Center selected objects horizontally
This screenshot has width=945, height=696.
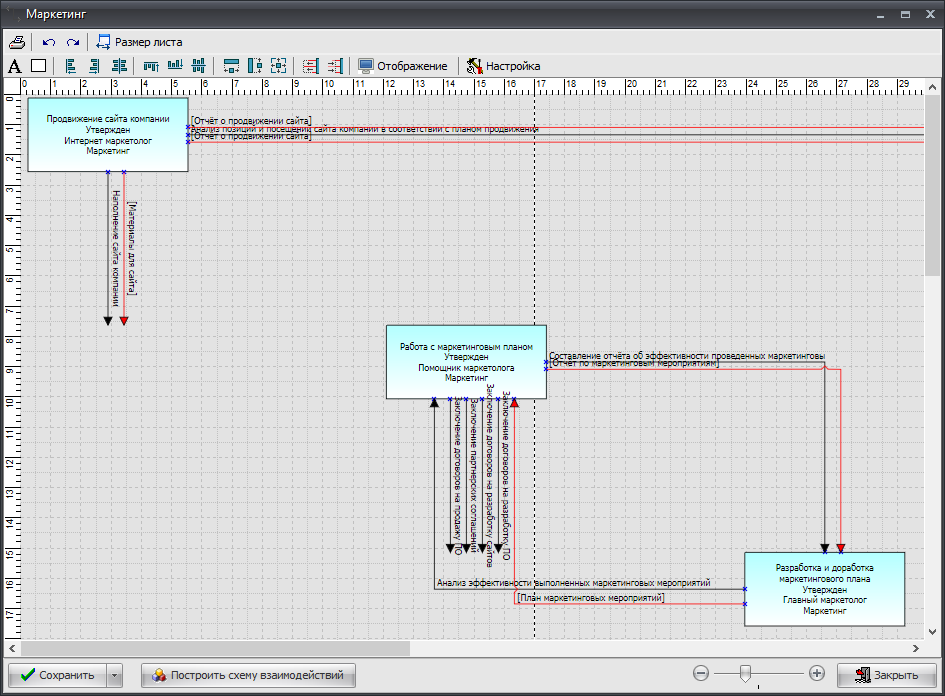pos(120,66)
